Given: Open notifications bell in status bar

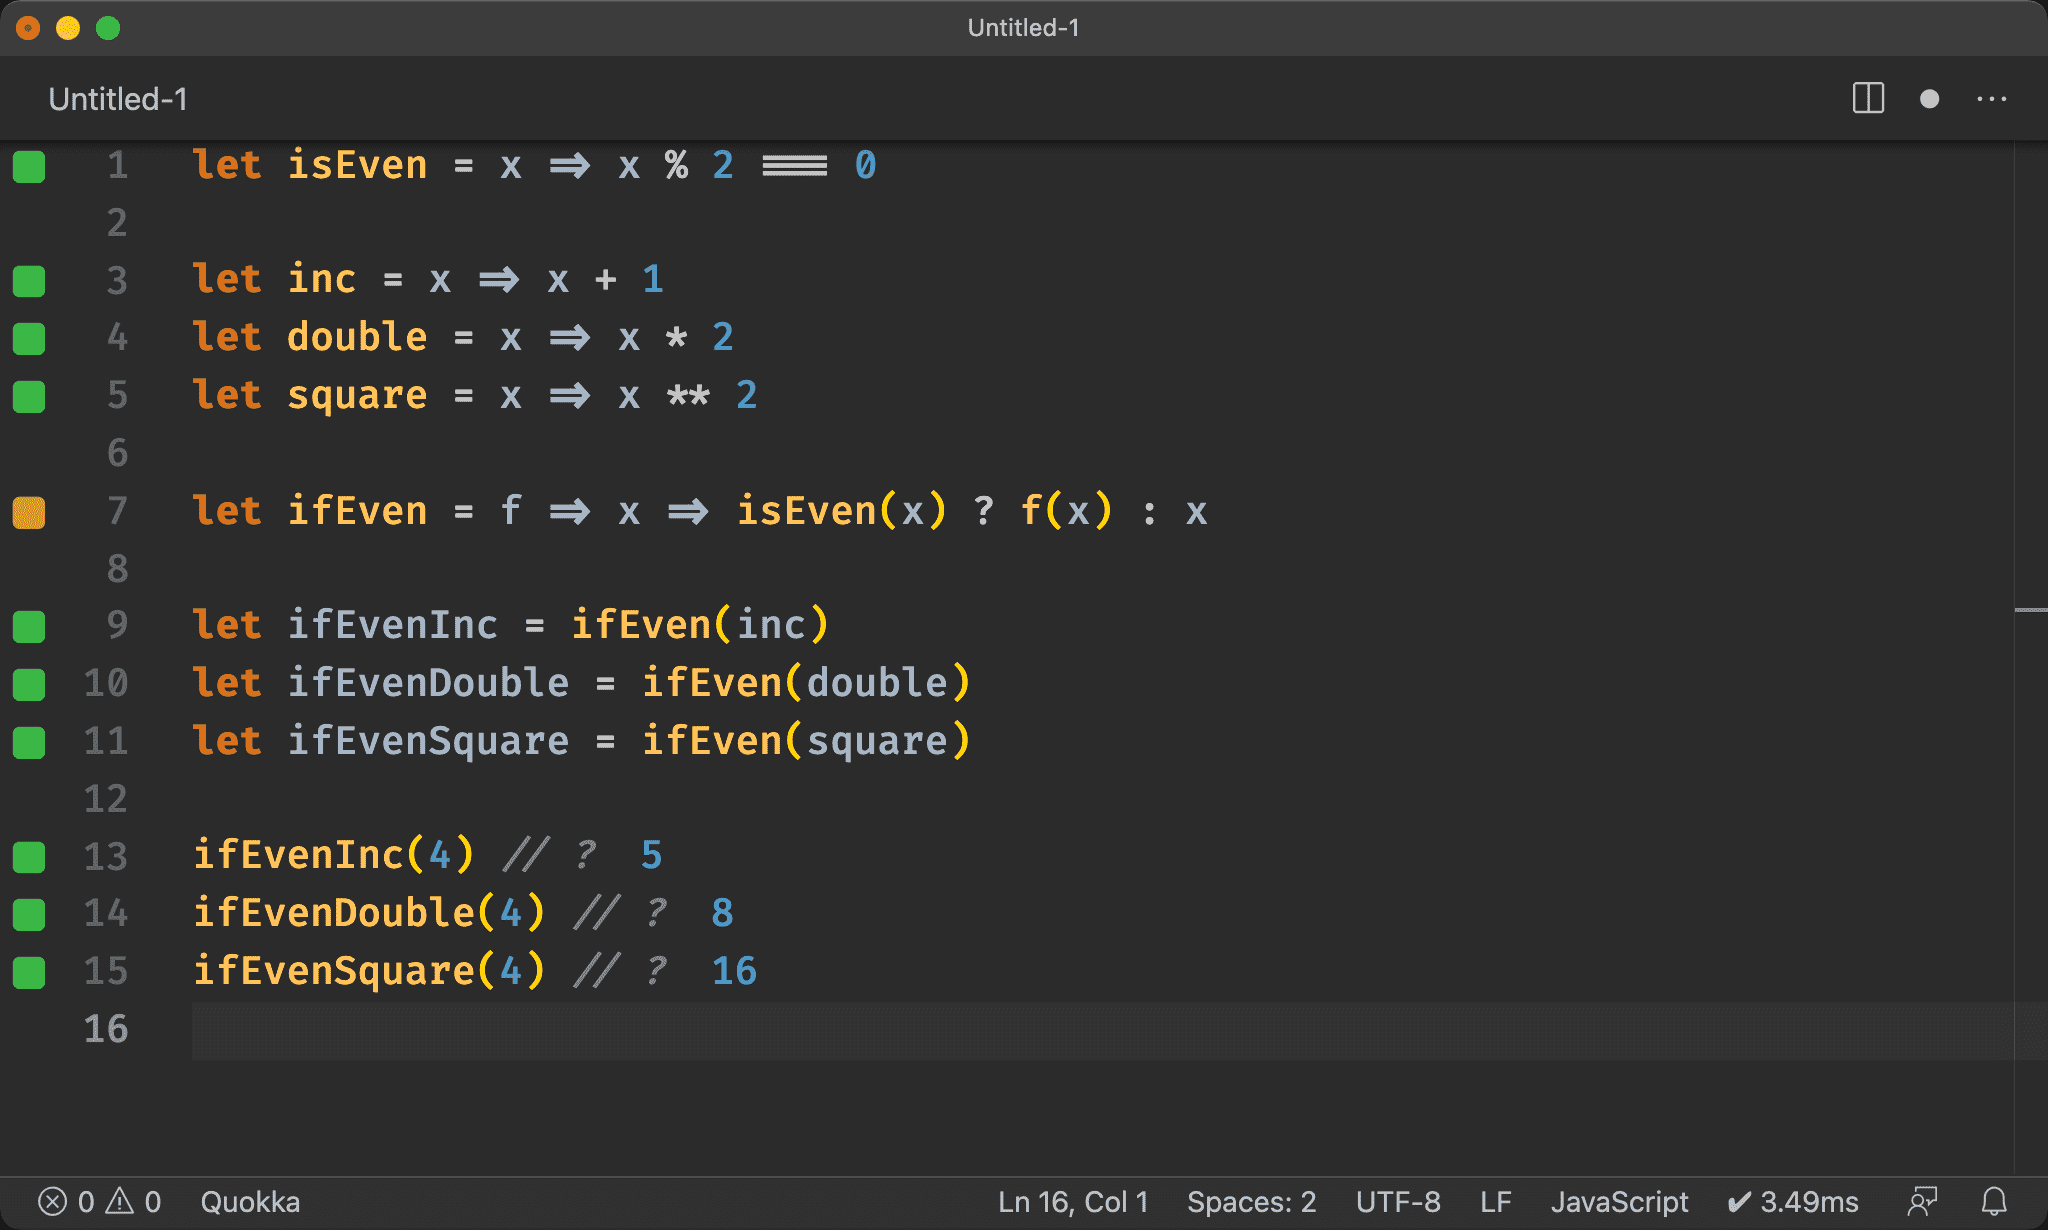Looking at the screenshot, I should pos(1994,1201).
